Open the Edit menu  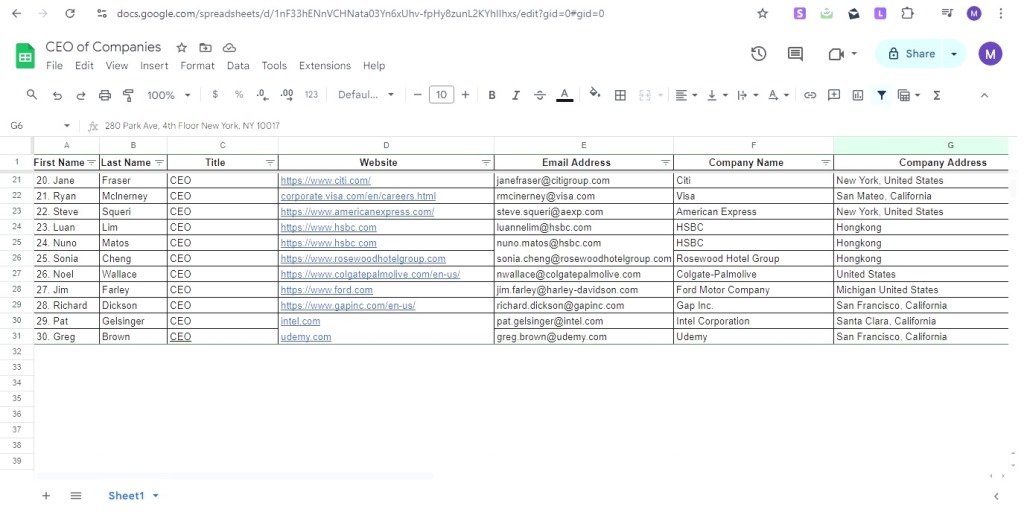[84, 65]
